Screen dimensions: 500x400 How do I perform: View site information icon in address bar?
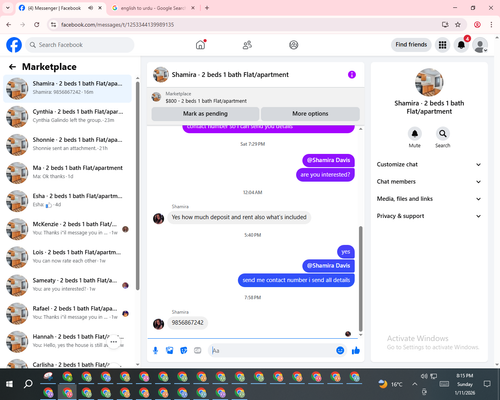tap(53, 25)
